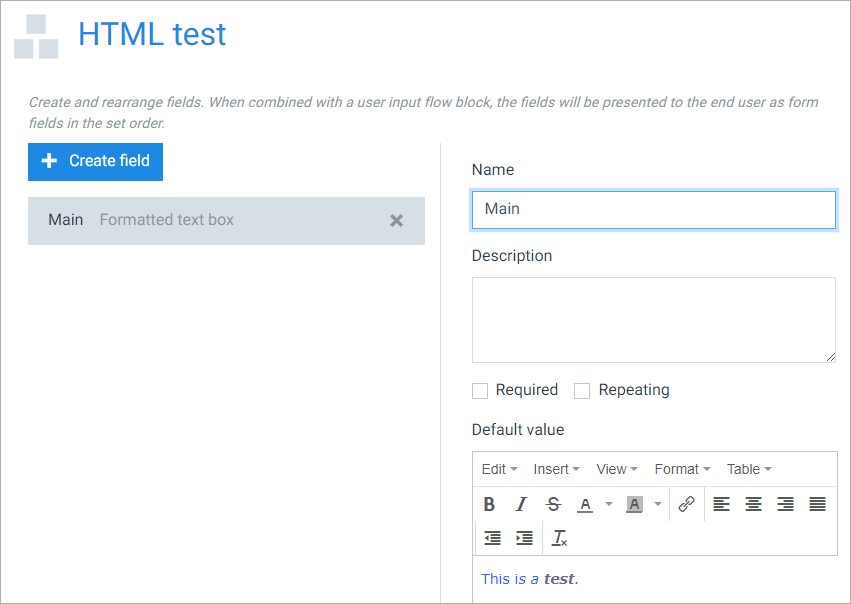Select the Main formatted text box field
The image size is (851, 604).
point(226,221)
